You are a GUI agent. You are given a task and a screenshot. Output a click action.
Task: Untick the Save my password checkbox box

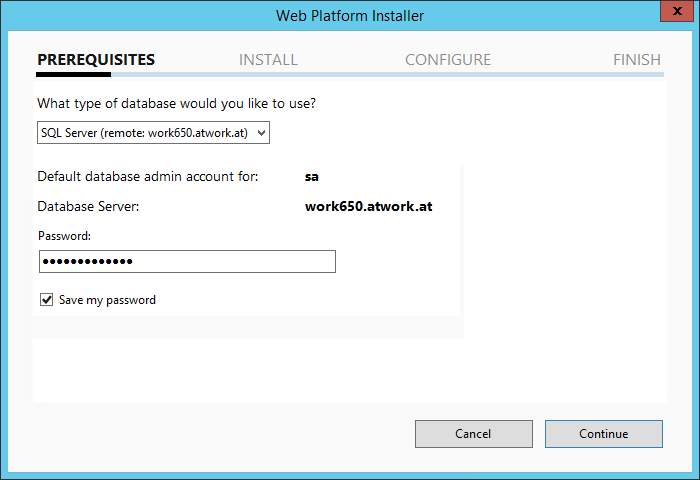click(46, 299)
